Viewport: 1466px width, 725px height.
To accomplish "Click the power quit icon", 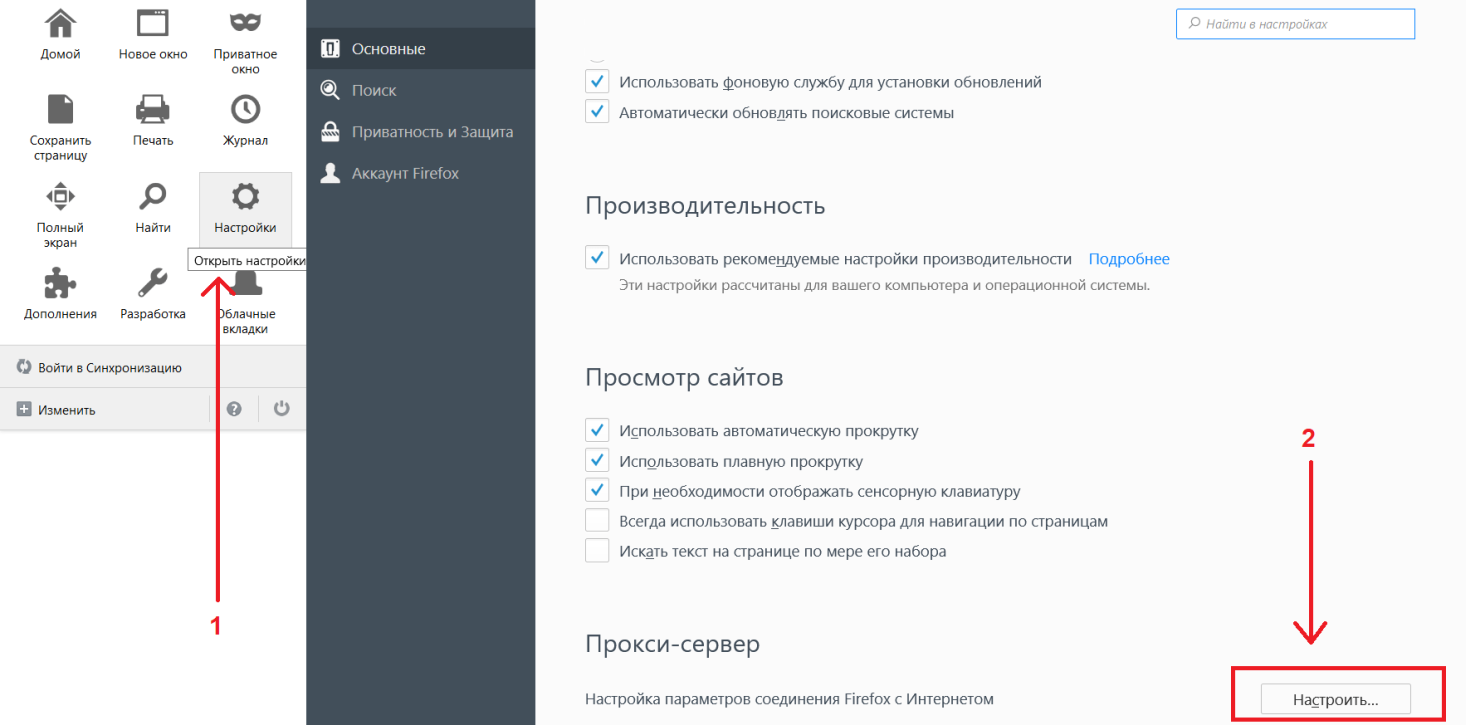I will (x=282, y=409).
